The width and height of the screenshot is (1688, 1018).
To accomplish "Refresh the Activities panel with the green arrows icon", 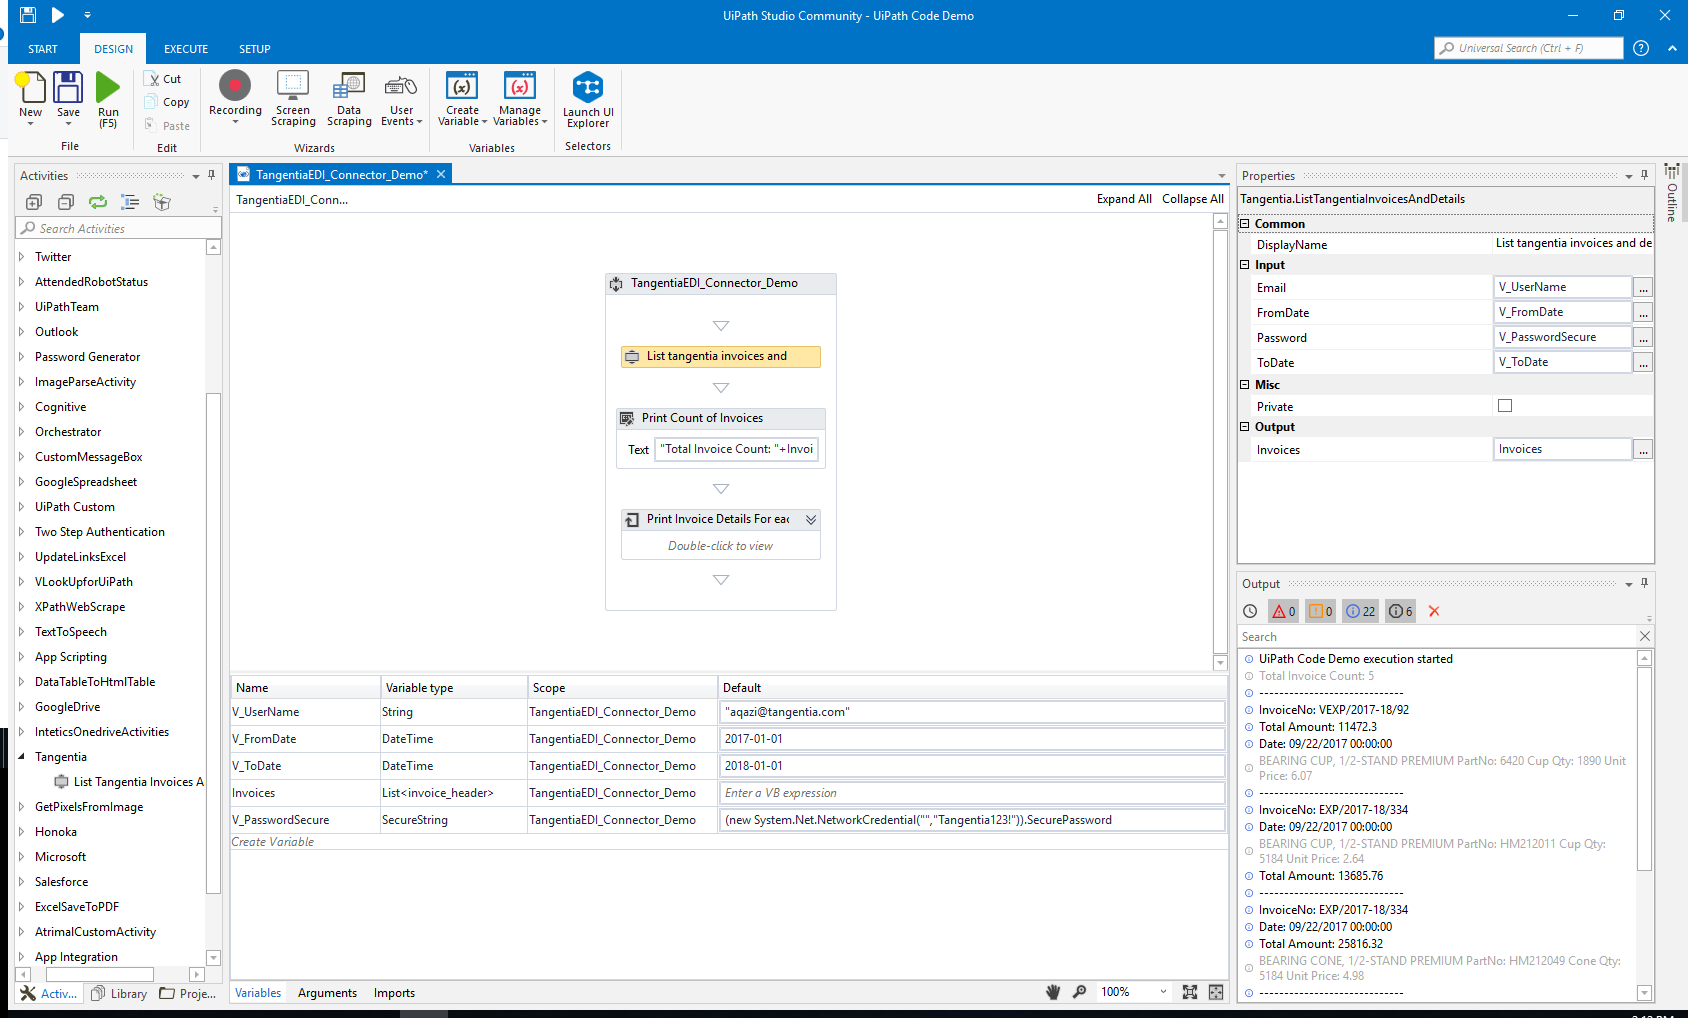I will click(x=98, y=202).
